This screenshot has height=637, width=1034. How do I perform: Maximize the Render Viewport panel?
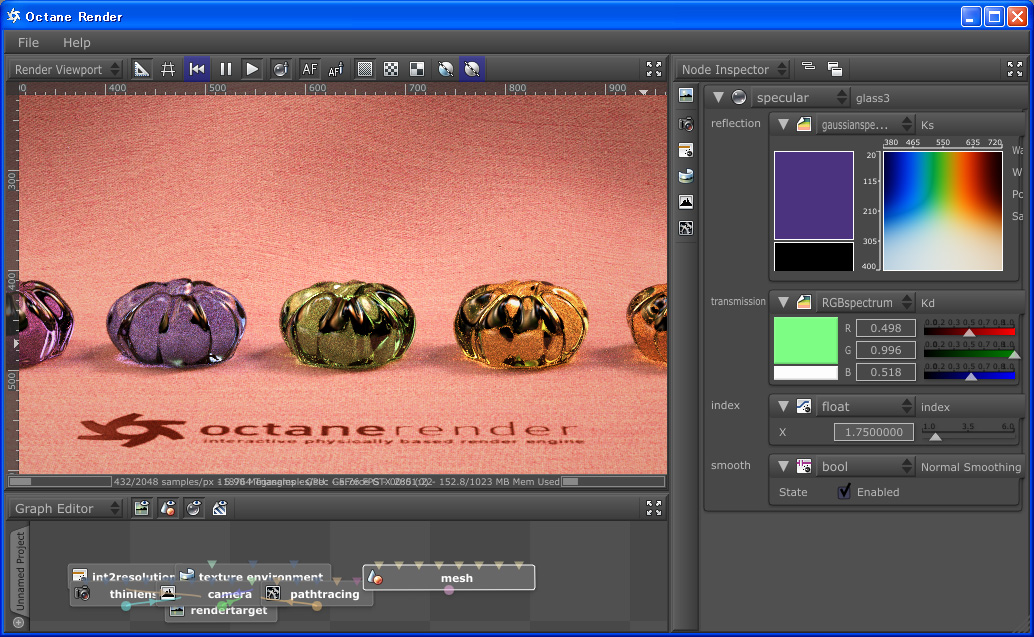[x=654, y=69]
